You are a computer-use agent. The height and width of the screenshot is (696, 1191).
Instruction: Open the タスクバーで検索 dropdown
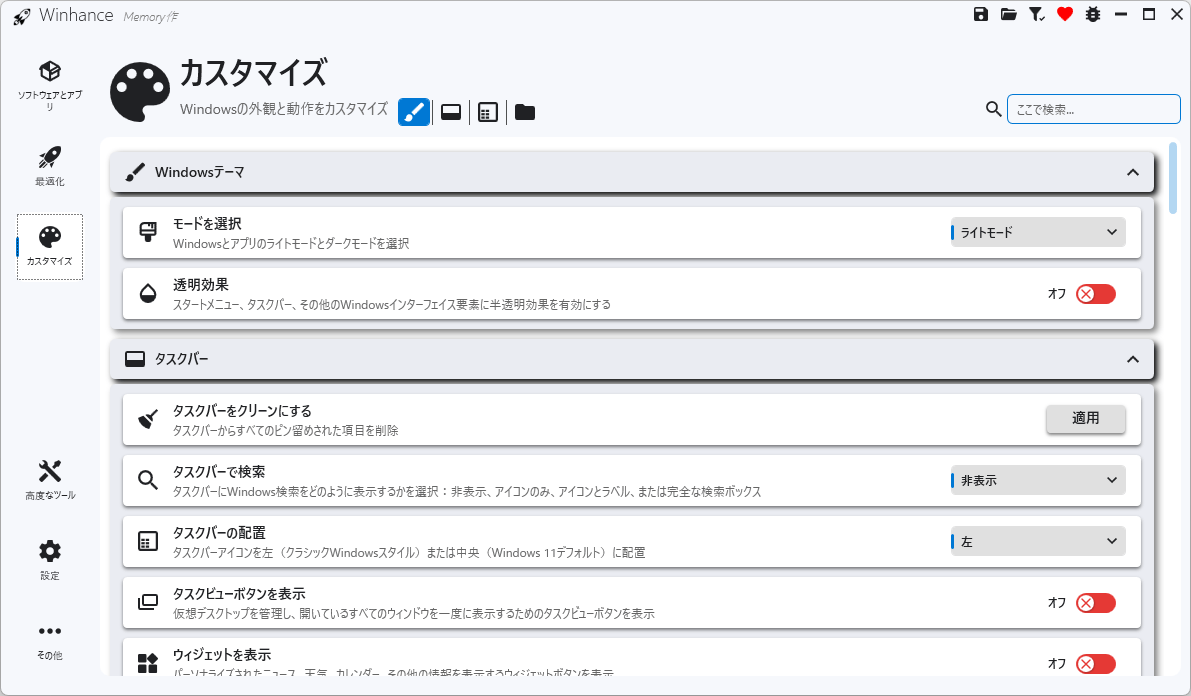coord(1038,480)
